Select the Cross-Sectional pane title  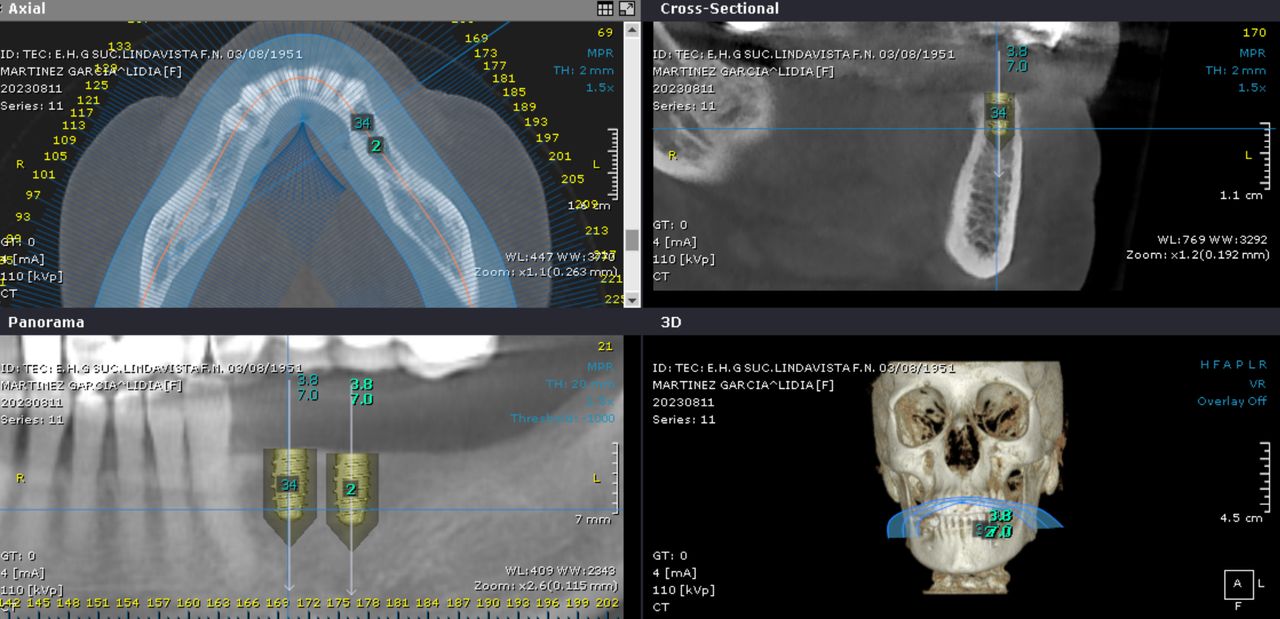[x=719, y=9]
